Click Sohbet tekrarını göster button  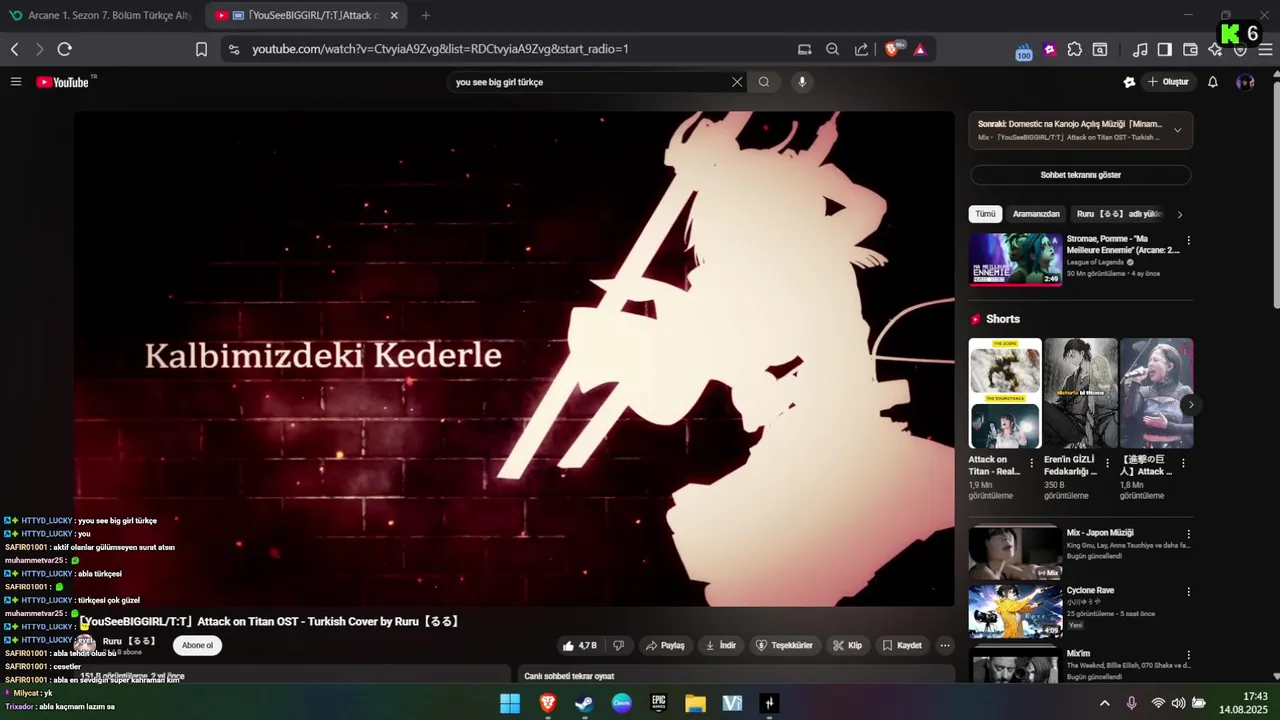click(x=1080, y=175)
